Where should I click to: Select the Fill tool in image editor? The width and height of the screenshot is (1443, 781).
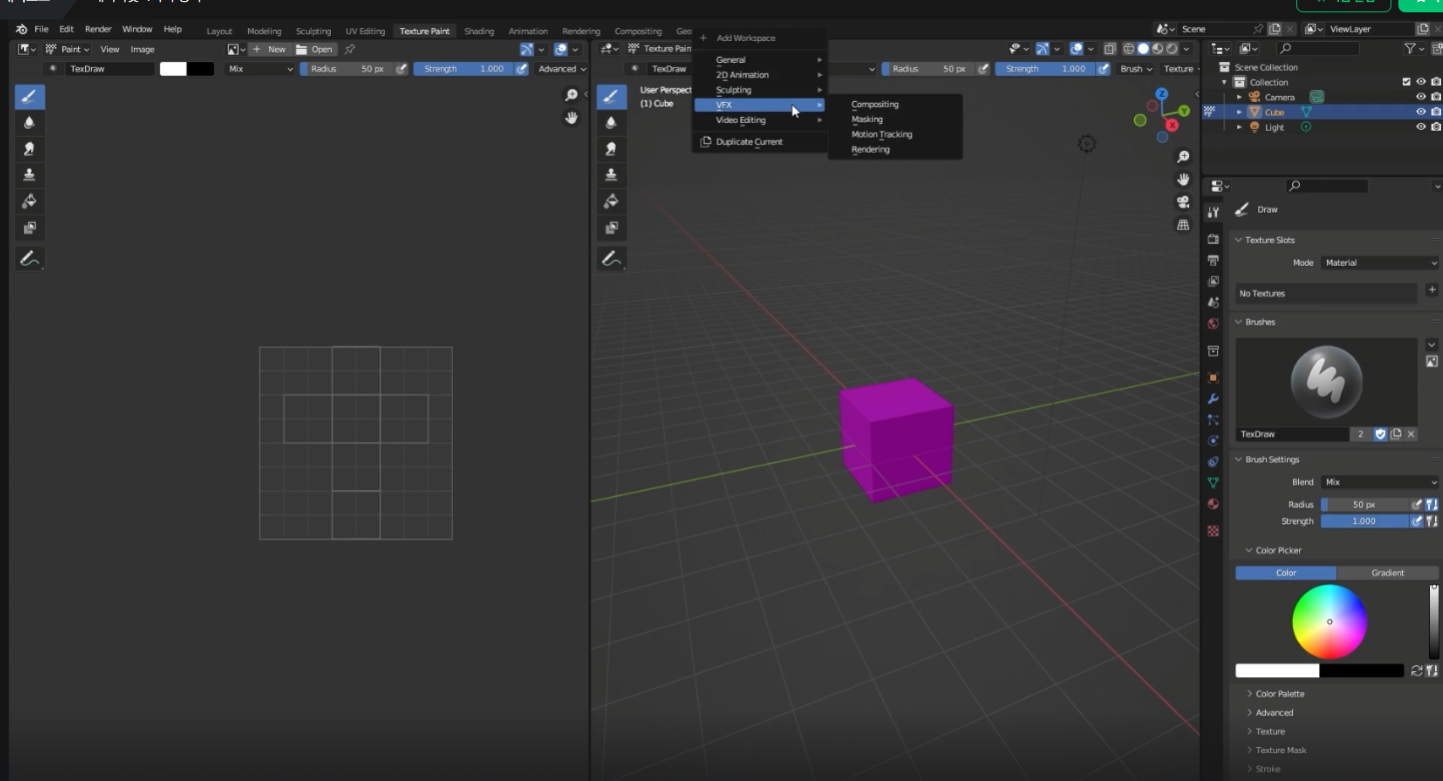pos(29,201)
